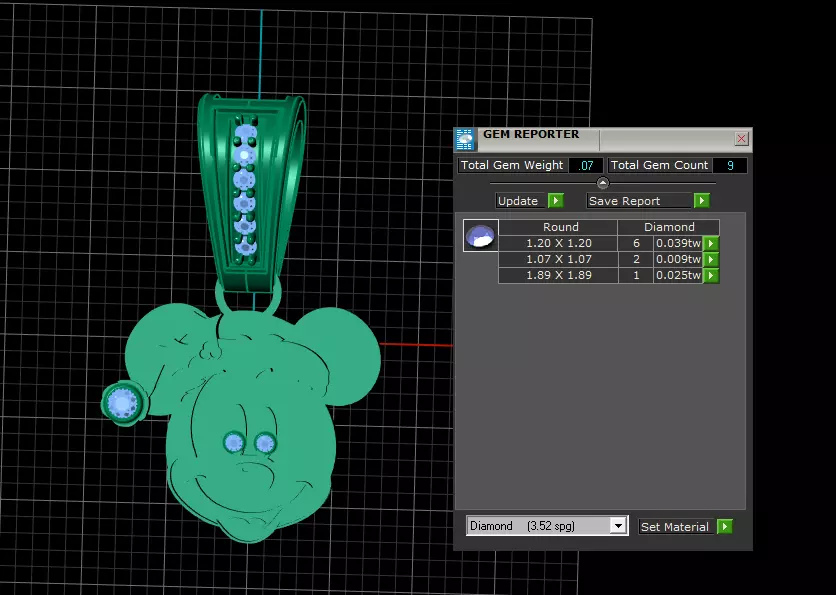Click the 0.009tw weight cell
836x595 pixels.
pyautogui.click(x=678, y=259)
